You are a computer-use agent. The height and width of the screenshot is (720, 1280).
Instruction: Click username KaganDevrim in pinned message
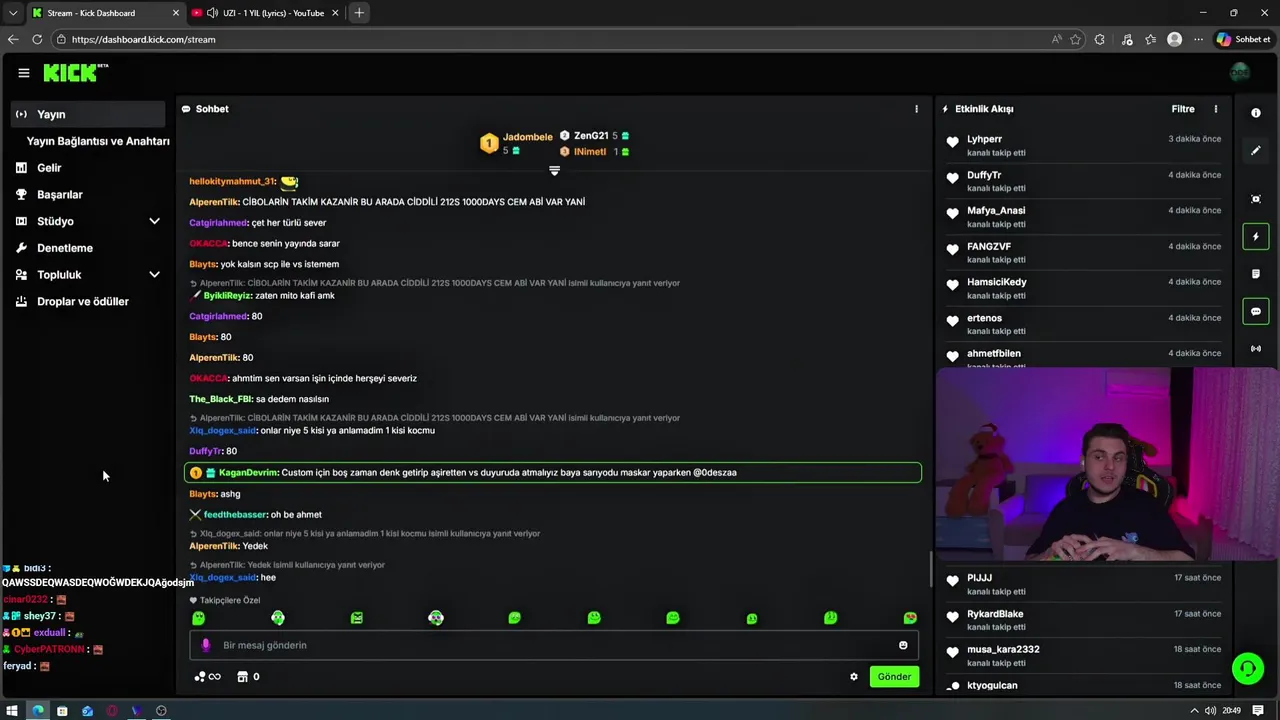click(248, 473)
